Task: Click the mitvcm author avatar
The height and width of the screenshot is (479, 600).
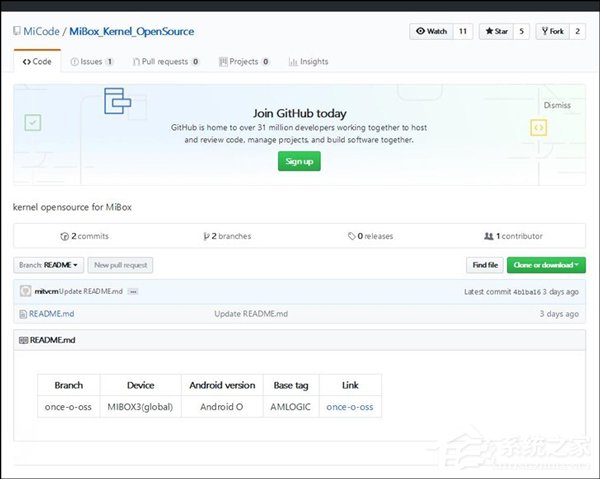Action: tap(24, 291)
